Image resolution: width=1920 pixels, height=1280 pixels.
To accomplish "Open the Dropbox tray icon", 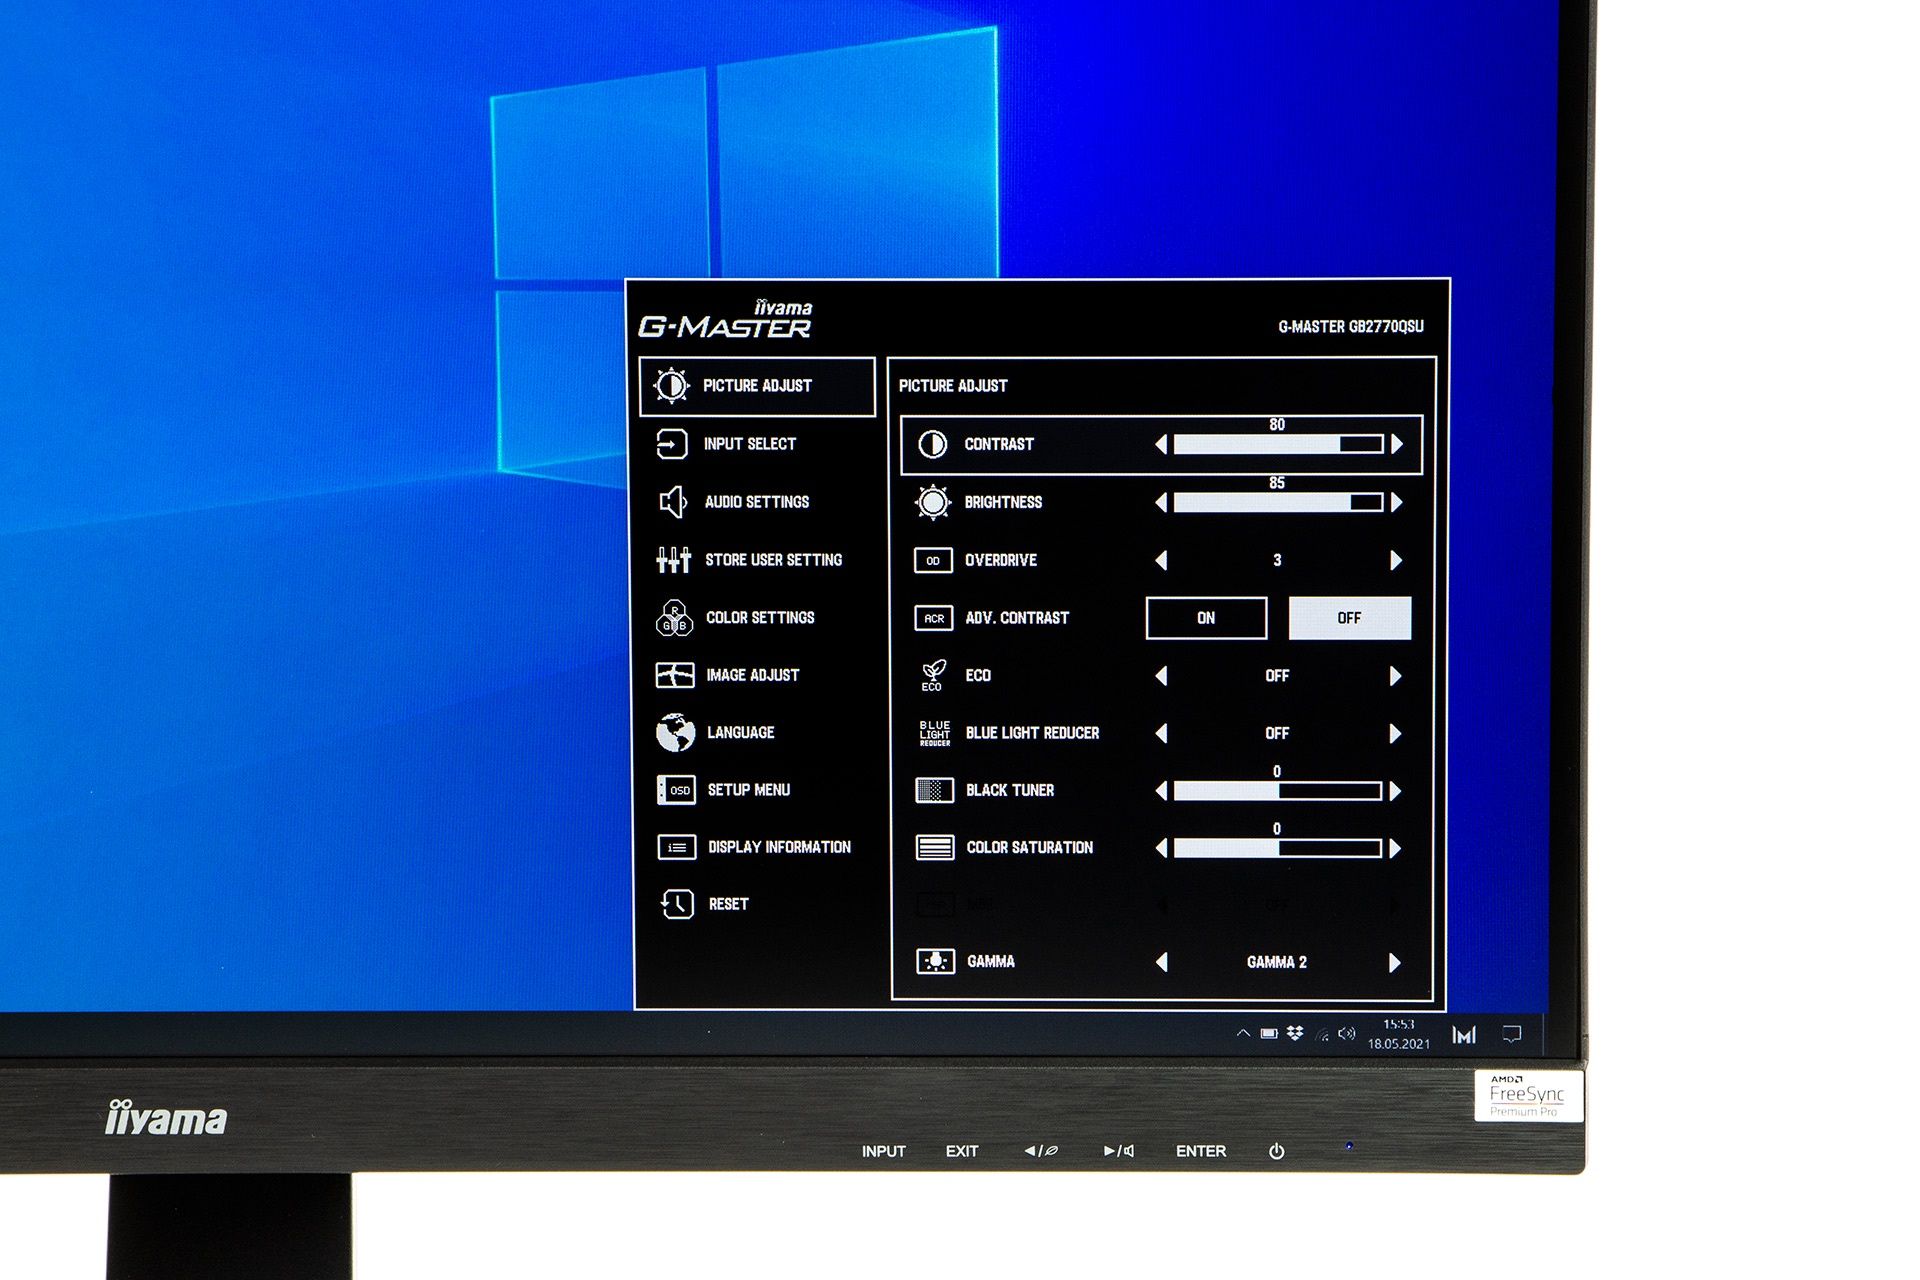I will [1296, 1033].
